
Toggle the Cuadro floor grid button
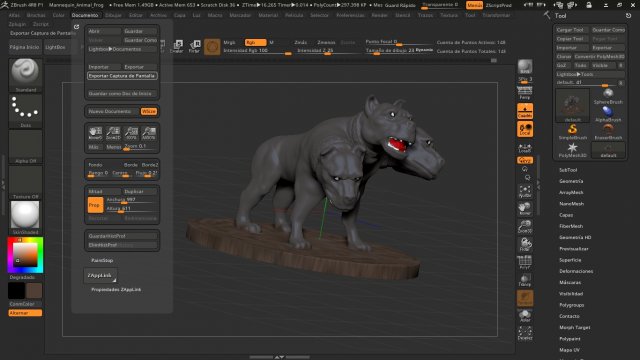tap(525, 111)
